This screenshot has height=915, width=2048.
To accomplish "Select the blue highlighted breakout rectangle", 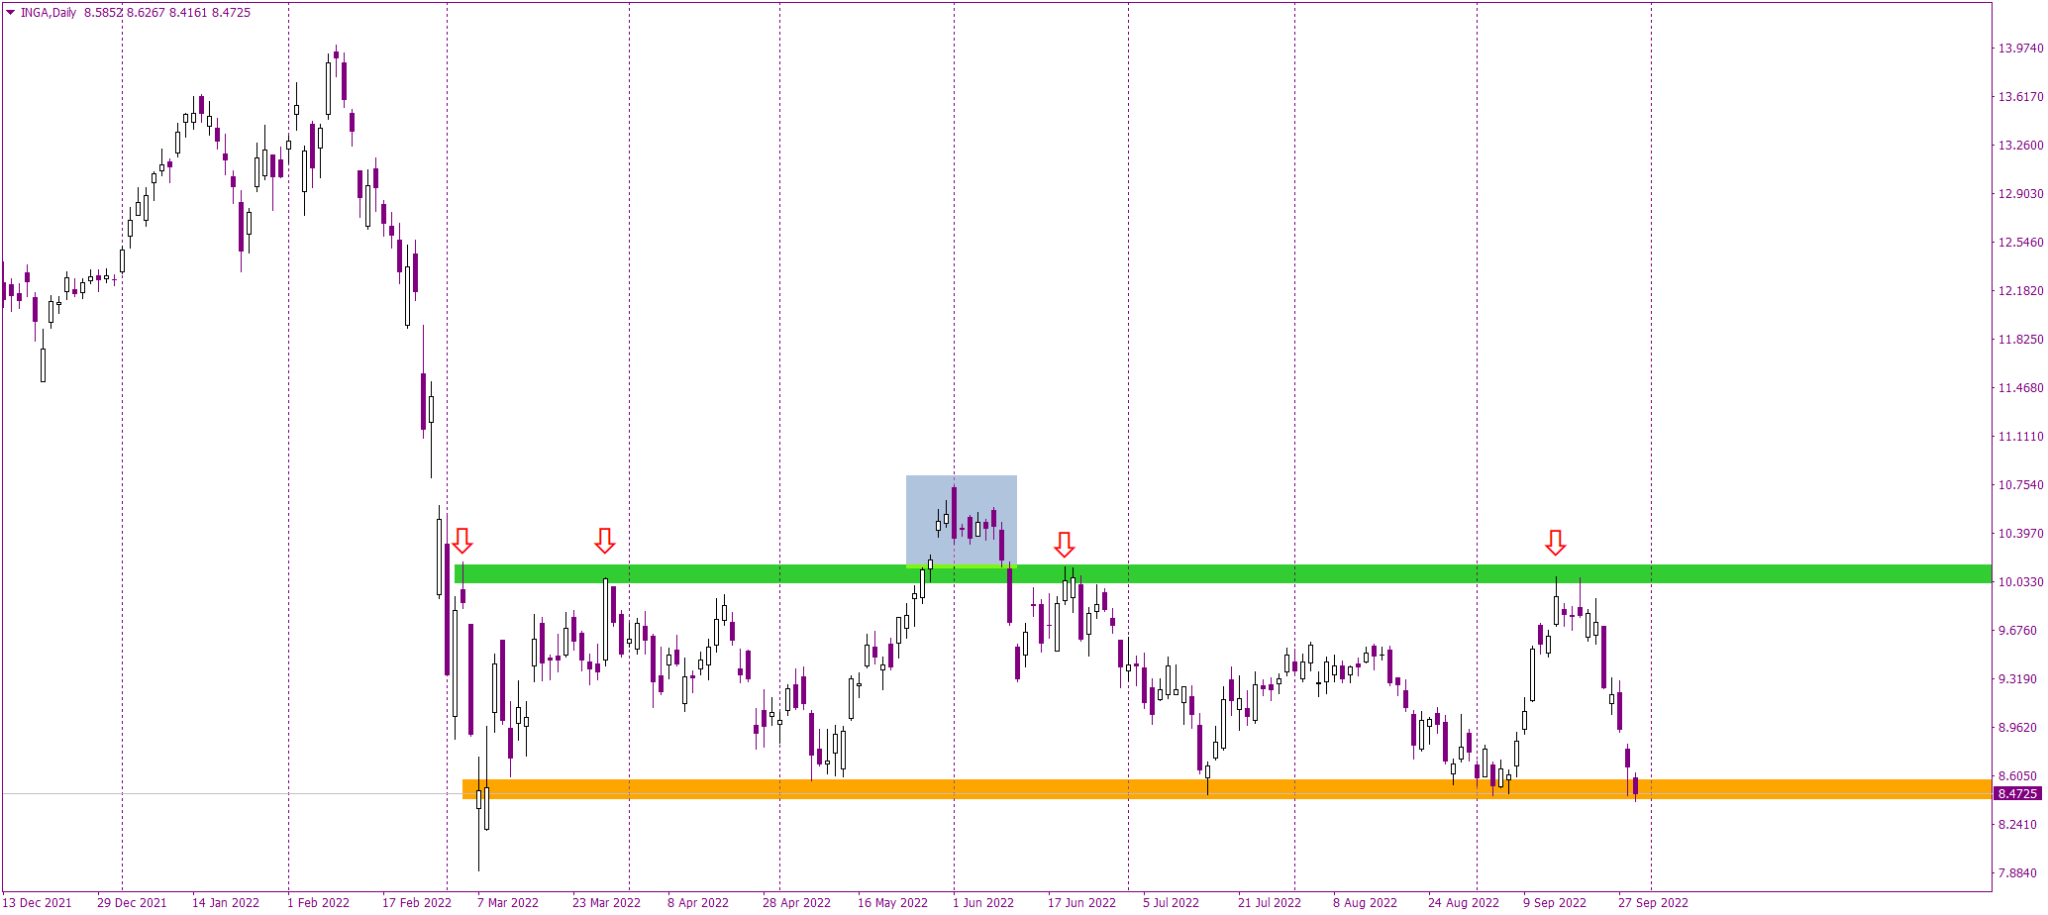I will pyautogui.click(x=962, y=521).
